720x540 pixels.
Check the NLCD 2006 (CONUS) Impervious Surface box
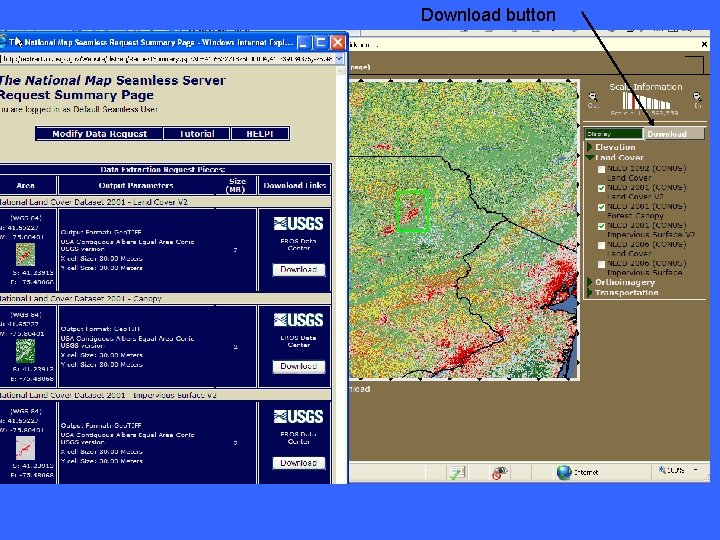click(601, 264)
